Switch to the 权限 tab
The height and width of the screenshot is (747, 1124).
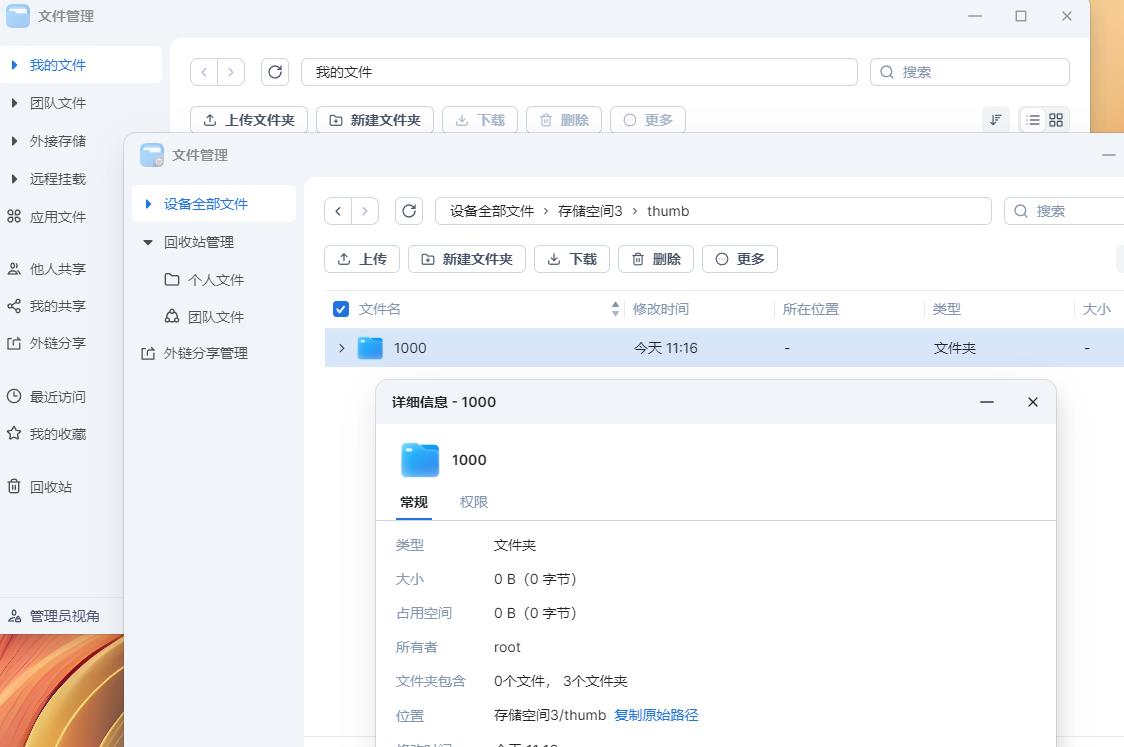(473, 502)
